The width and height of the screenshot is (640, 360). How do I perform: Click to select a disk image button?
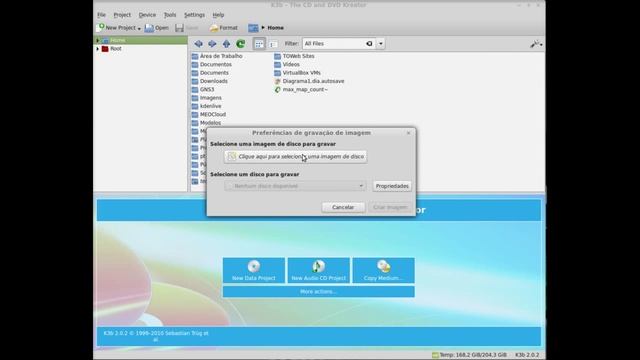[296, 156]
